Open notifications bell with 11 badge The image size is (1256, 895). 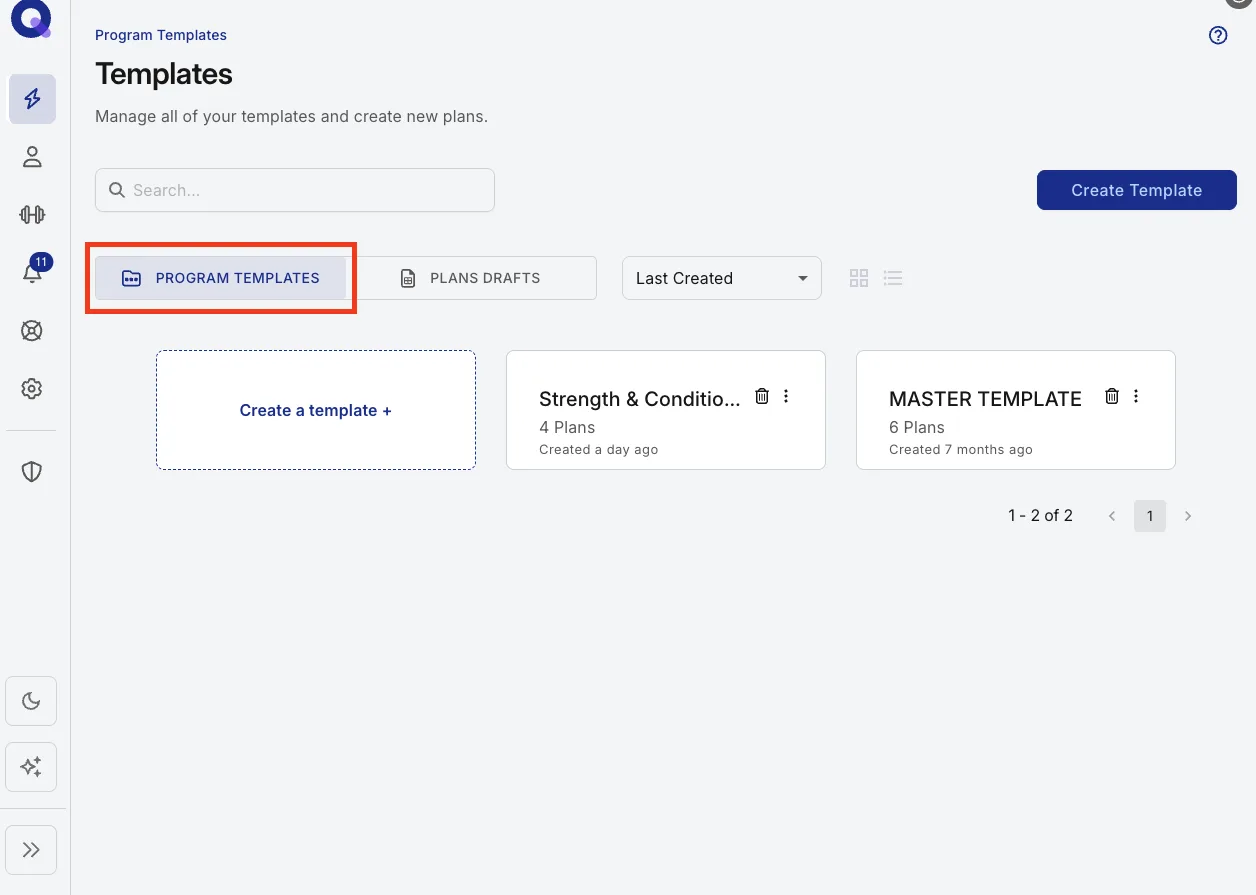[33, 271]
